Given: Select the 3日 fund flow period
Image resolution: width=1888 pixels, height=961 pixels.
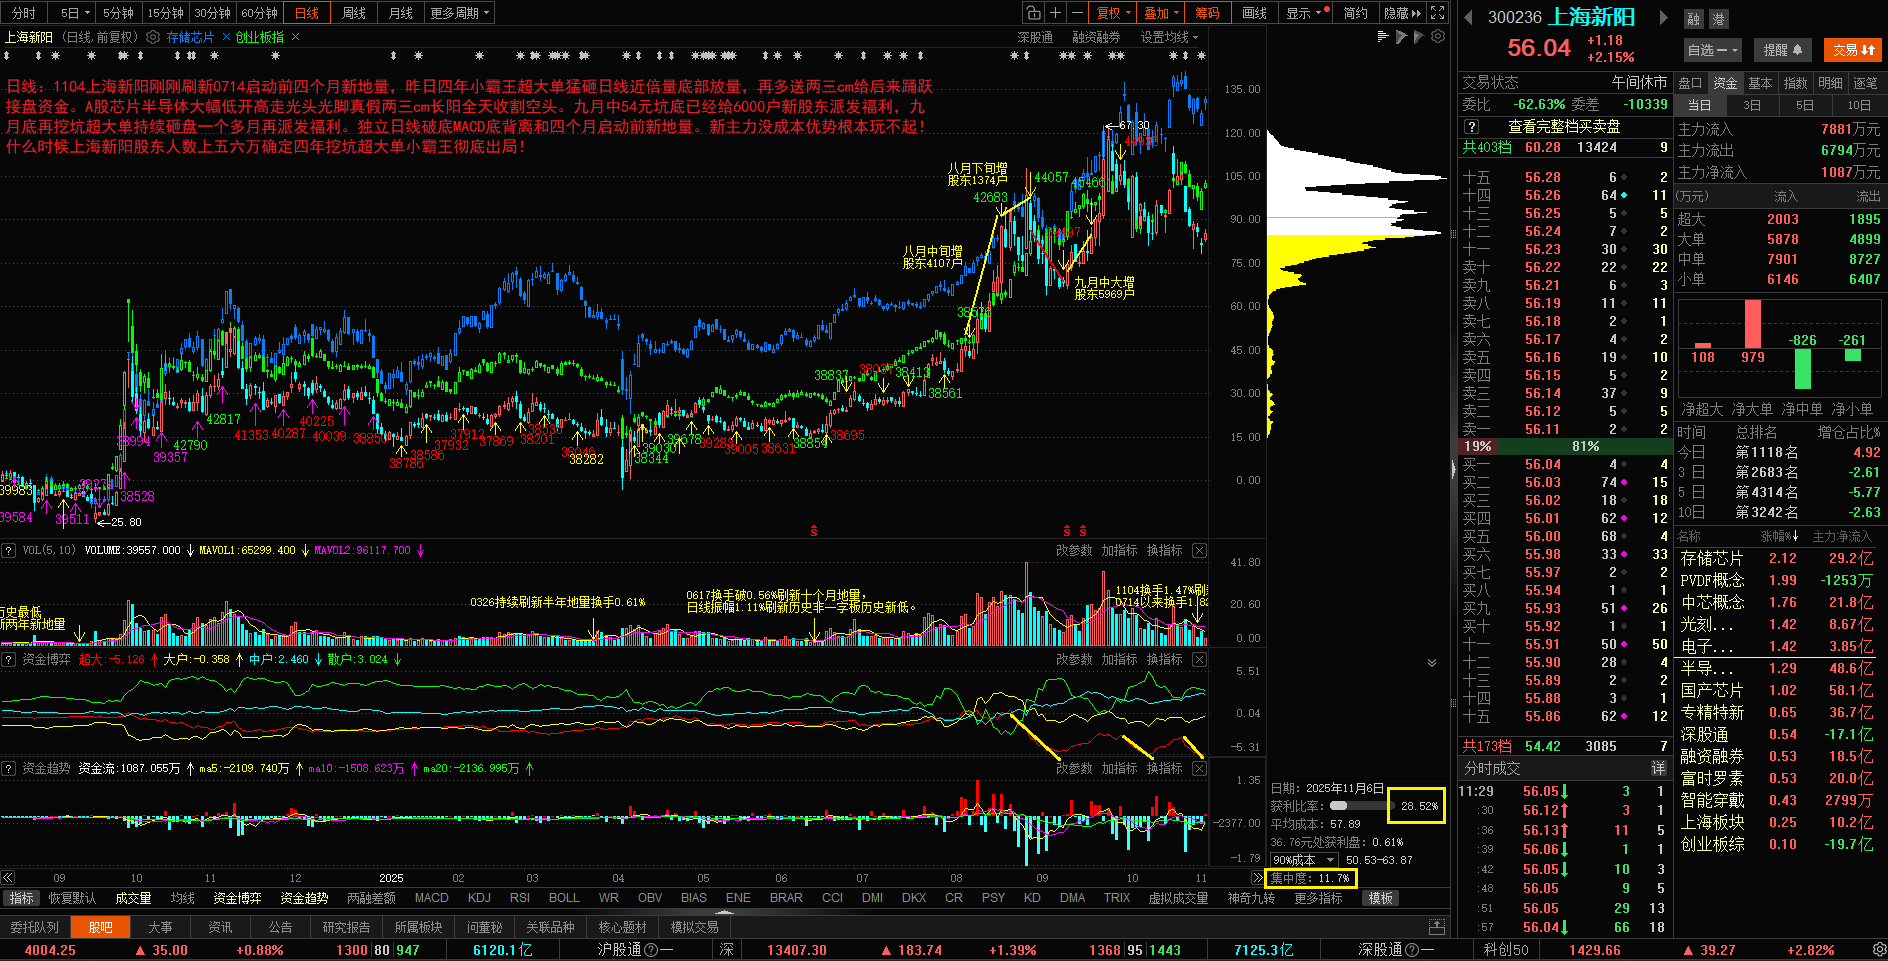Looking at the screenshot, I should click(x=1752, y=105).
